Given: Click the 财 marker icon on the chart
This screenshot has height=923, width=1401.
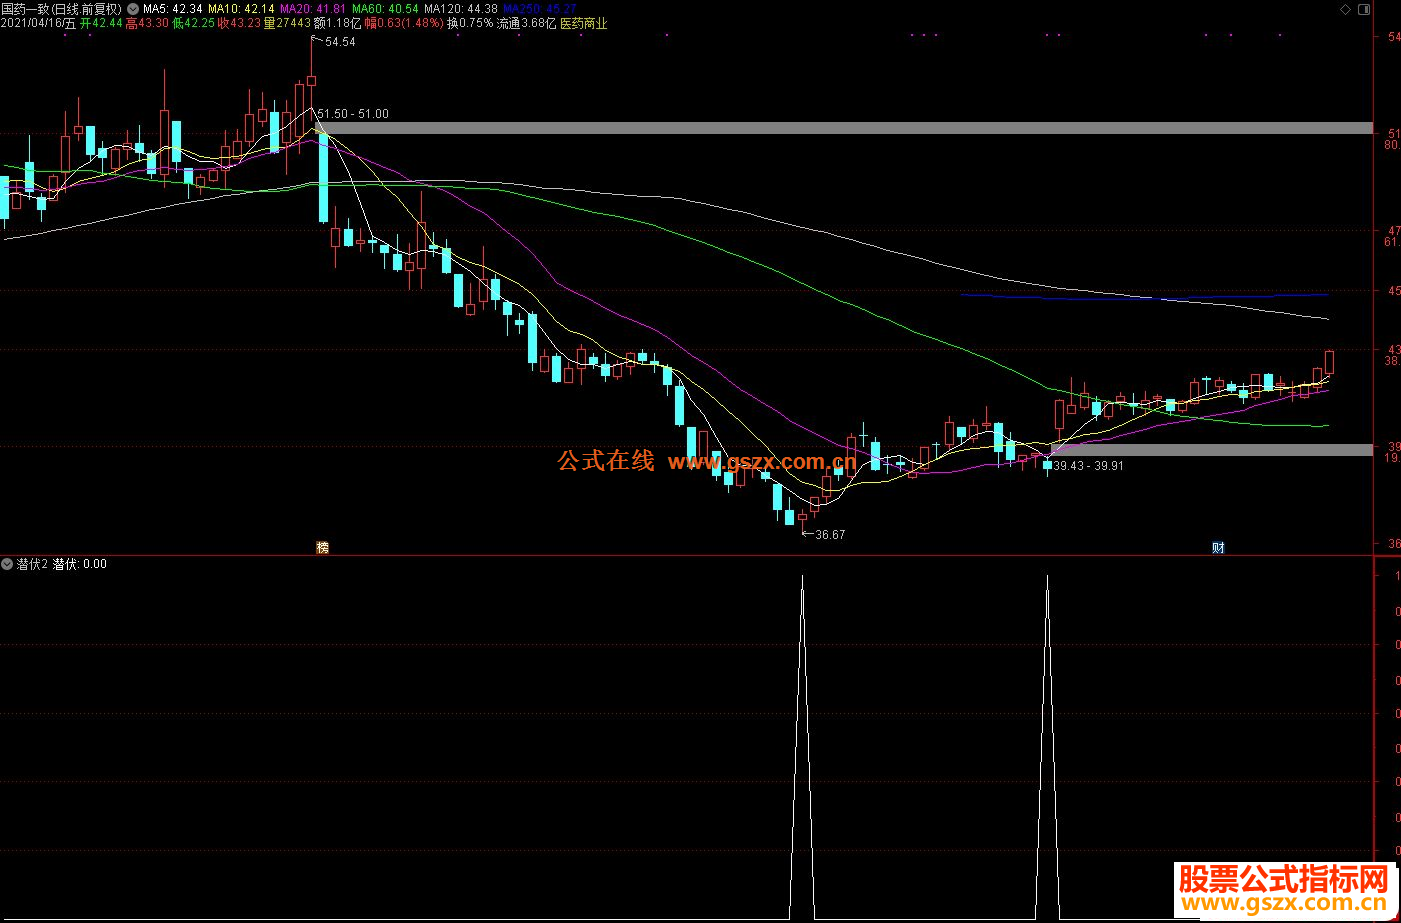Looking at the screenshot, I should (x=1218, y=547).
